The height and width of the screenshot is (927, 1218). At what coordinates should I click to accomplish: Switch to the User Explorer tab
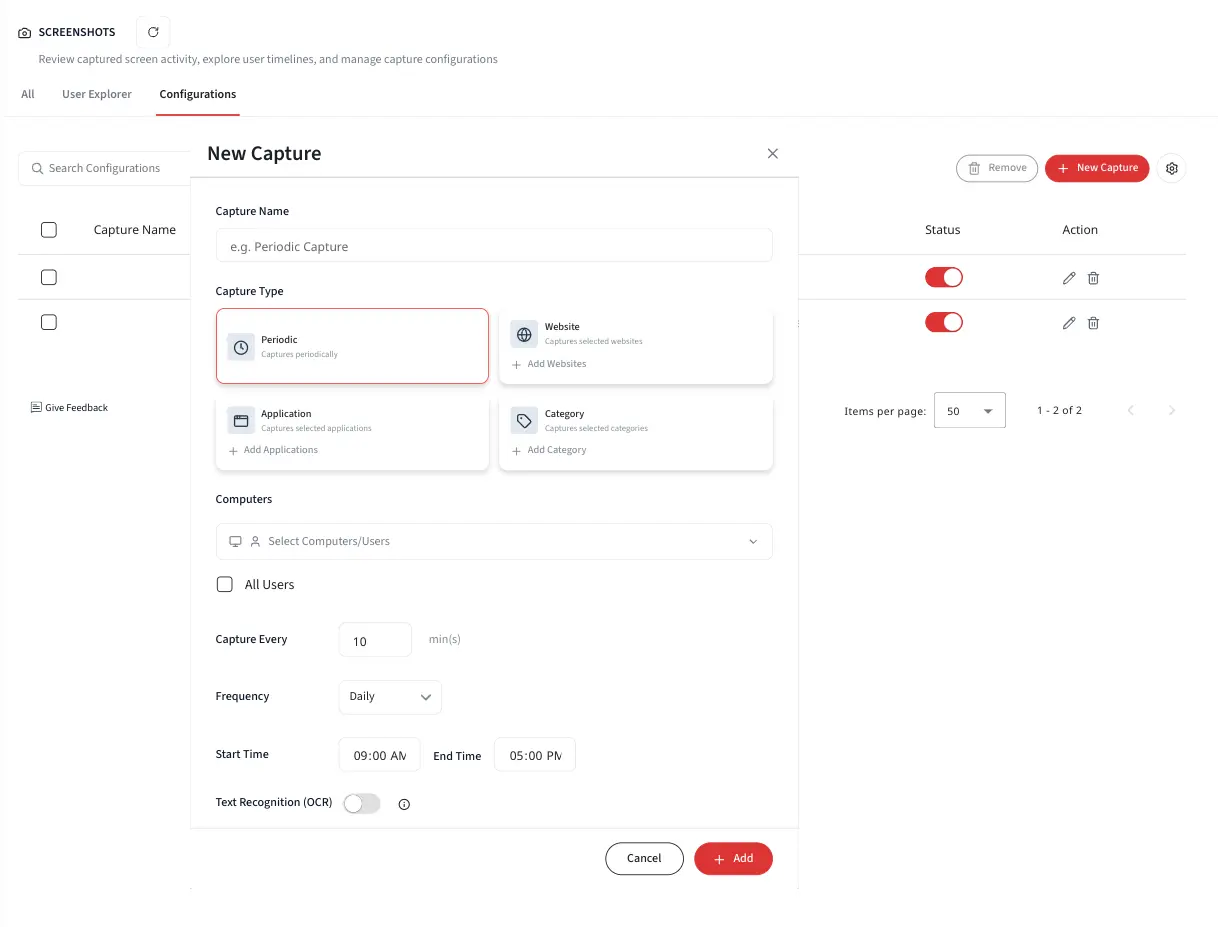click(x=97, y=94)
